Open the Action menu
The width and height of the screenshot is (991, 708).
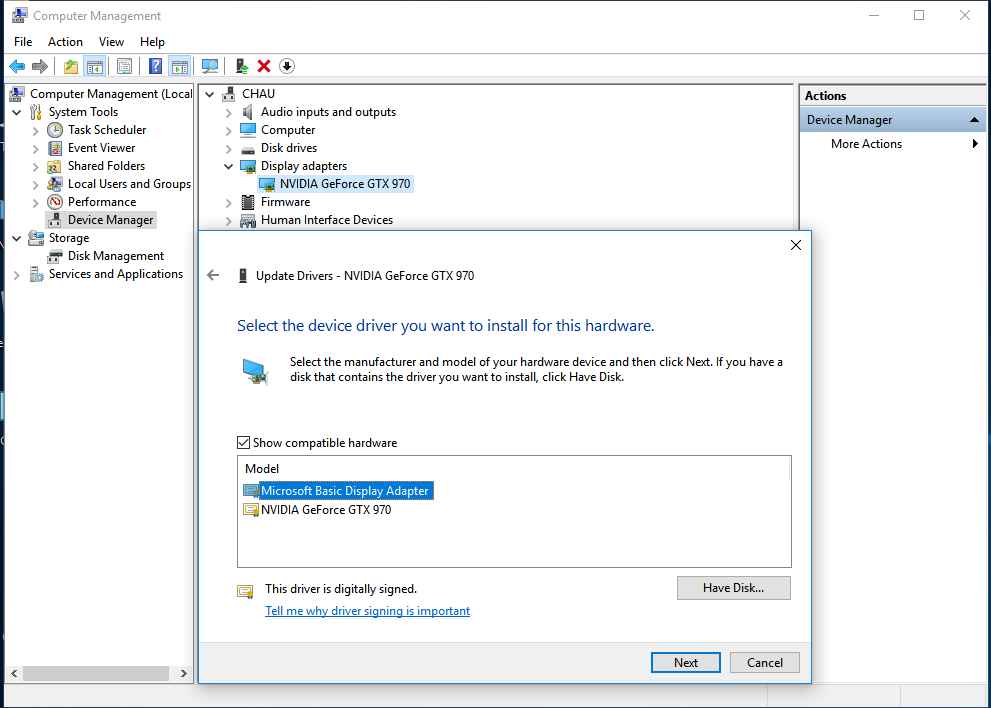point(65,42)
